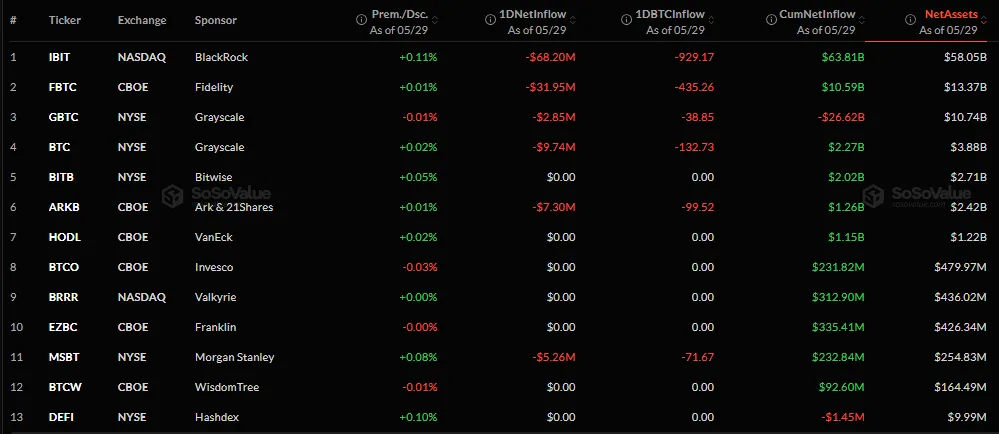Image resolution: width=999 pixels, height=434 pixels.
Task: Click info icon beside Prem./Dsc. header
Action: 361,20
